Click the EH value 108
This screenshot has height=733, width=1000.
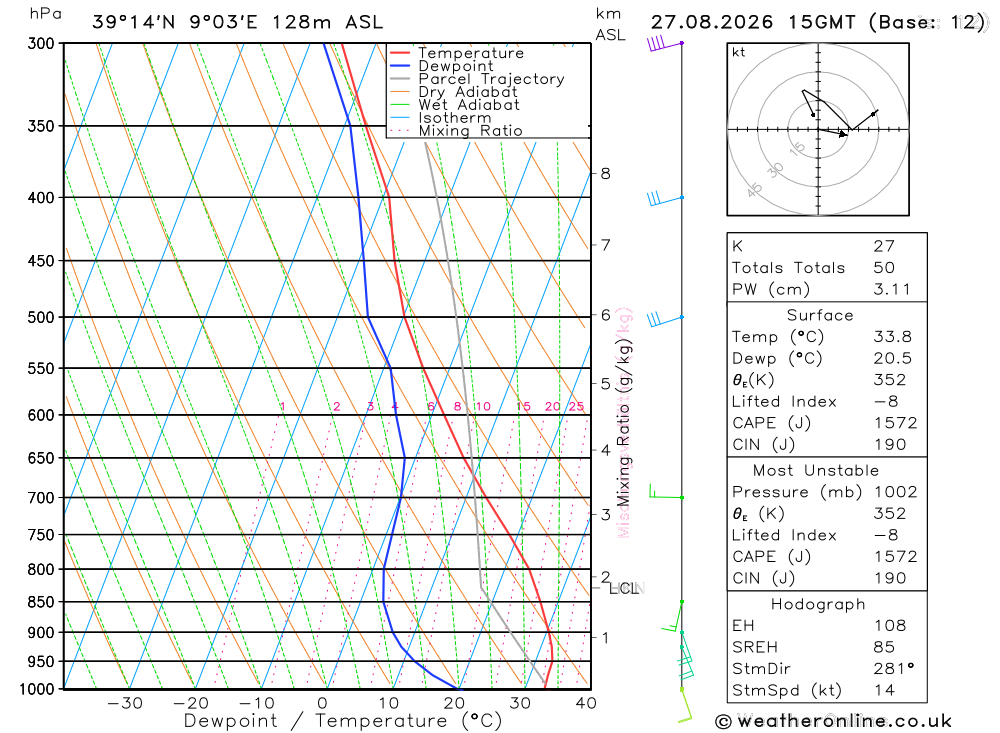pos(890,626)
